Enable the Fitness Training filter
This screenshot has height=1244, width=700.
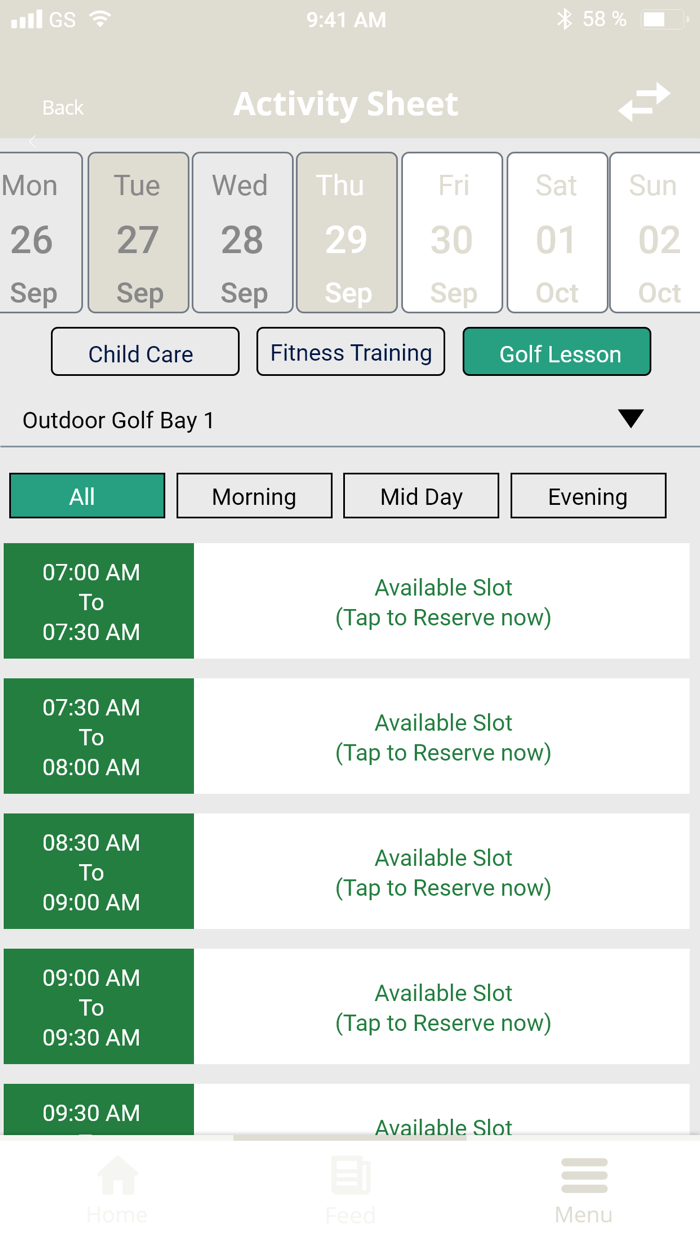350,351
